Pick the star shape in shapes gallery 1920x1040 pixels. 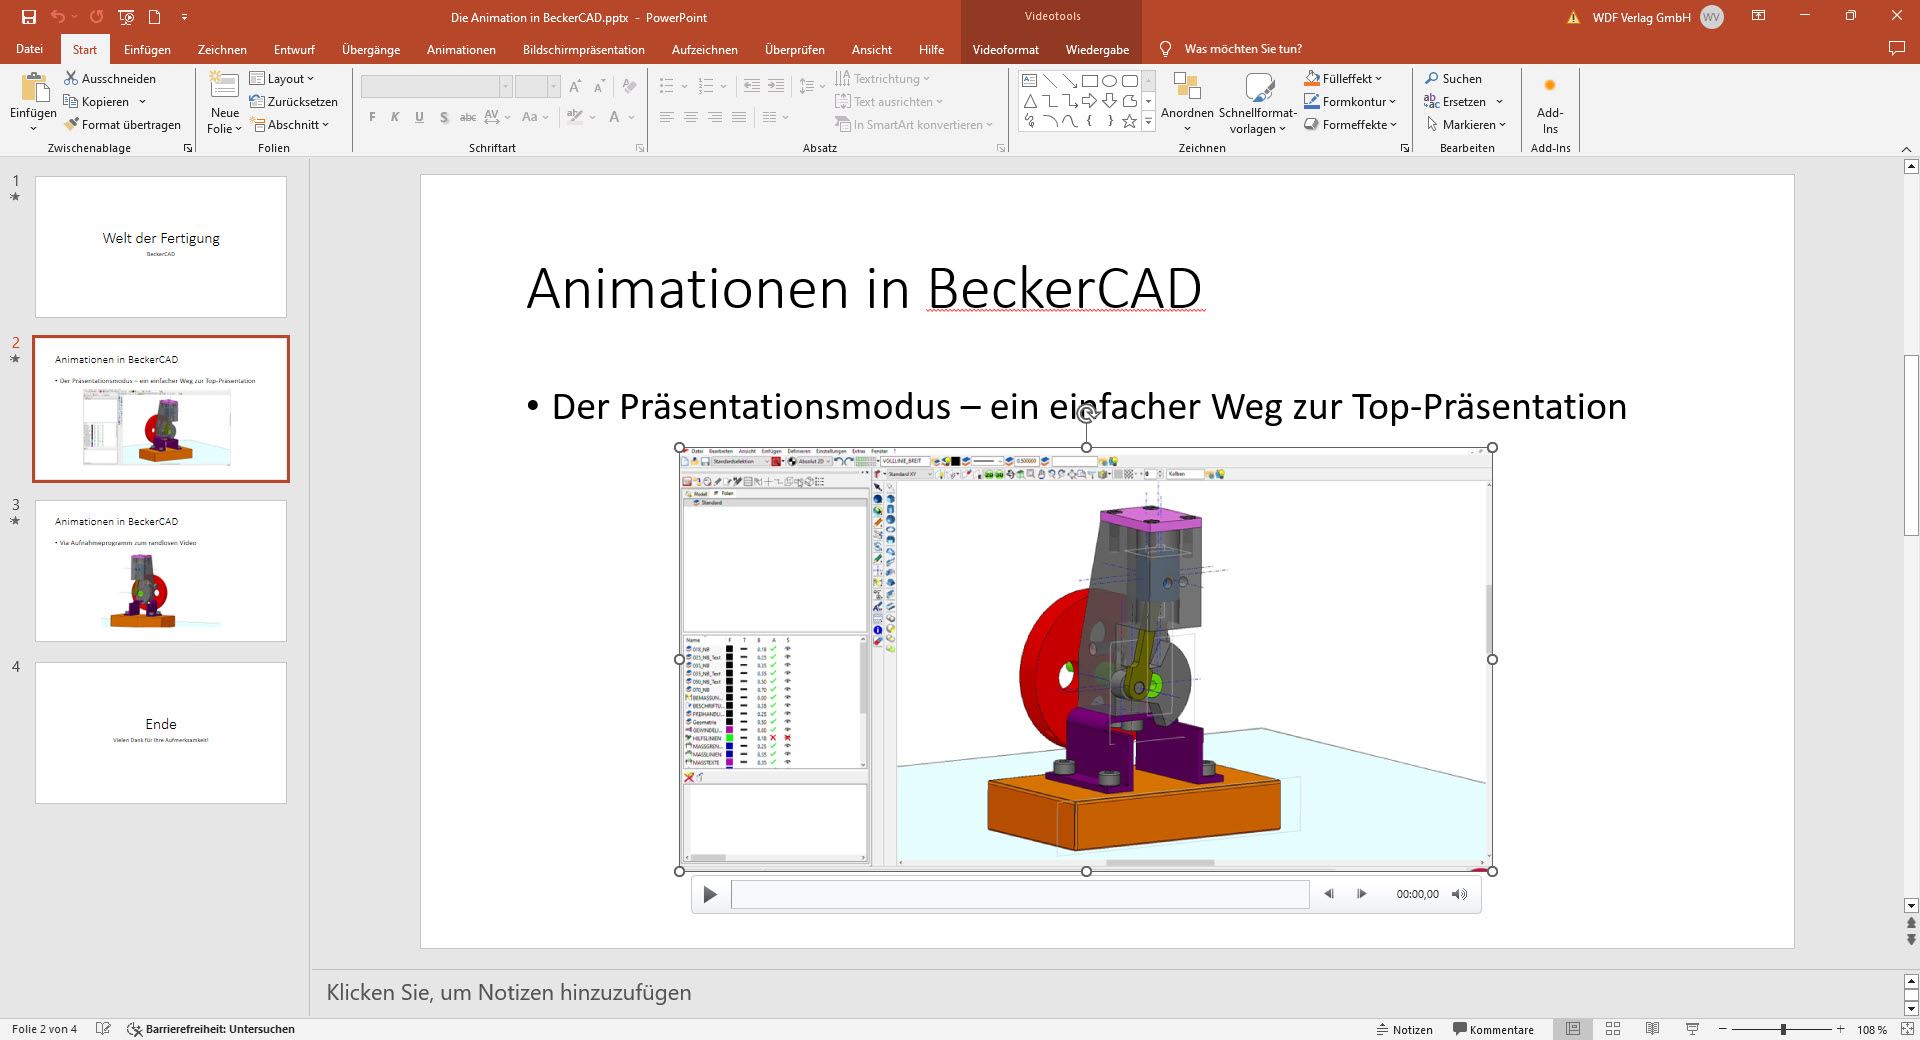(1129, 121)
